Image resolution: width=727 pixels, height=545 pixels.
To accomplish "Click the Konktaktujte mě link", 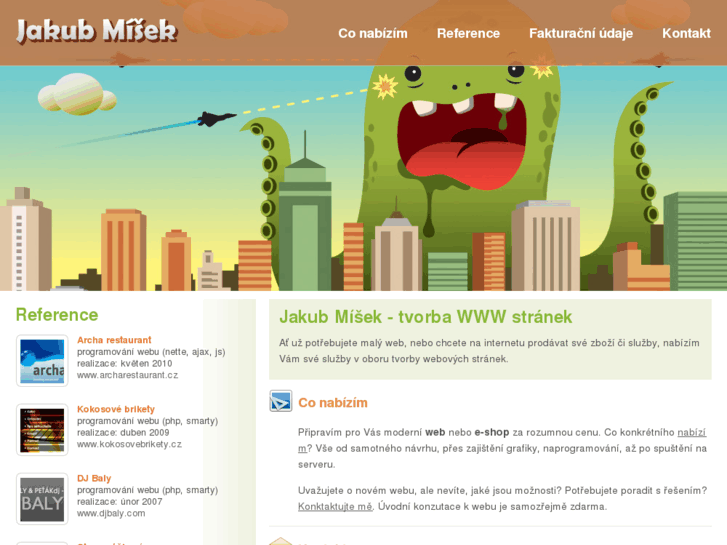I will click(x=335, y=507).
